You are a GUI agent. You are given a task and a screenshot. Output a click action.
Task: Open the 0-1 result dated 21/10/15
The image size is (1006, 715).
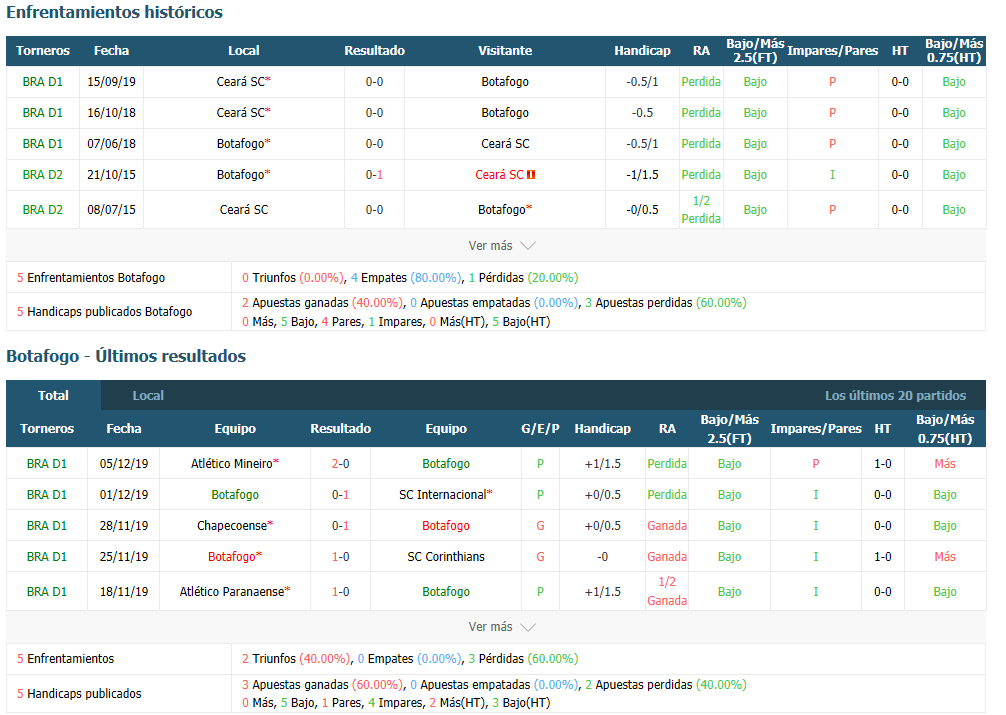click(374, 175)
